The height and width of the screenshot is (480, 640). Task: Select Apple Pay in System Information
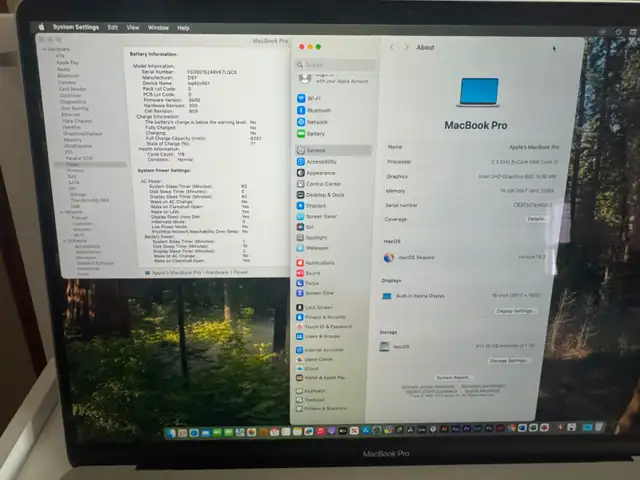[67, 62]
